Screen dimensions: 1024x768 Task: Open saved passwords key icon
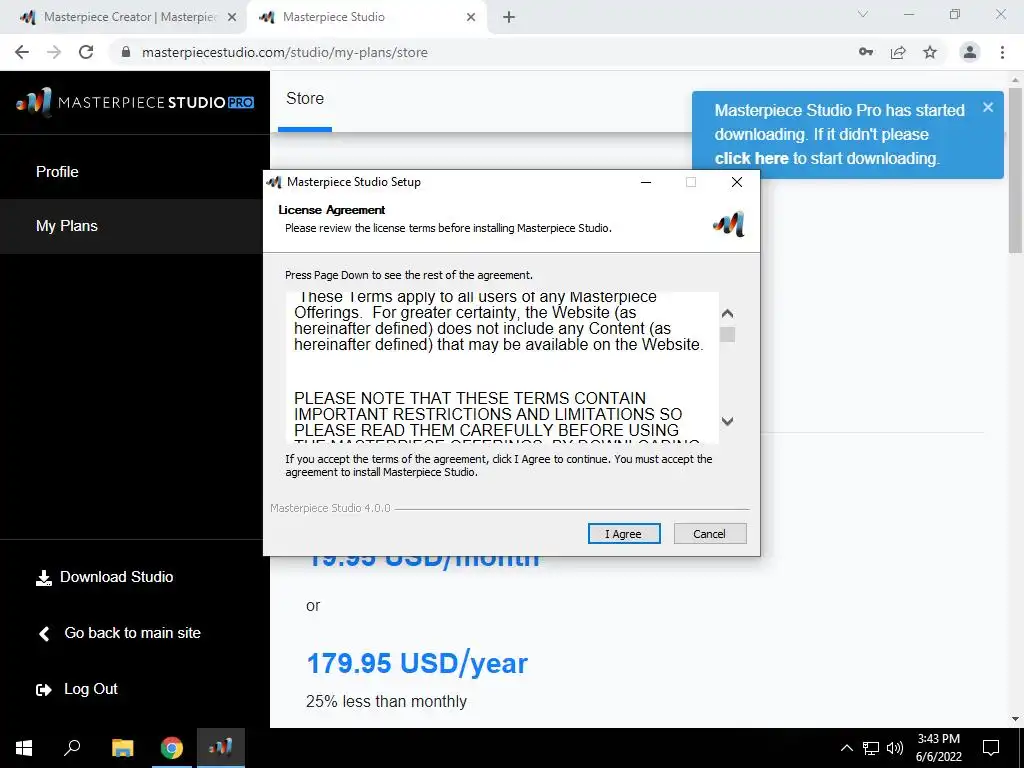click(x=866, y=52)
